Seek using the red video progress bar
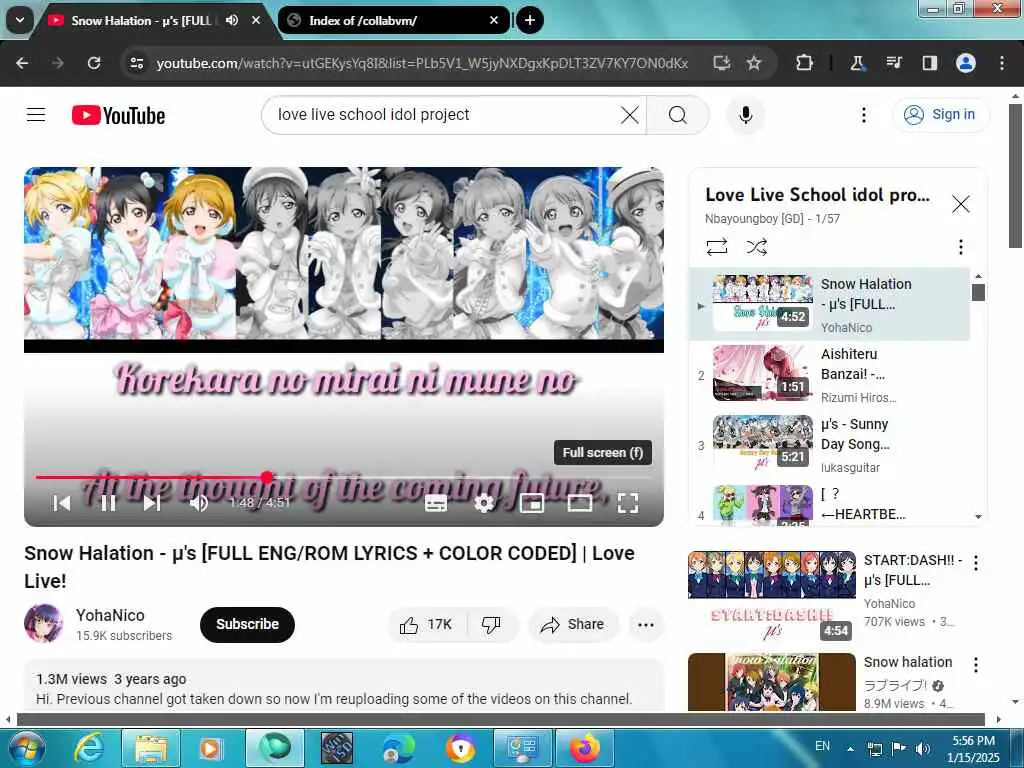 pyautogui.click(x=342, y=477)
